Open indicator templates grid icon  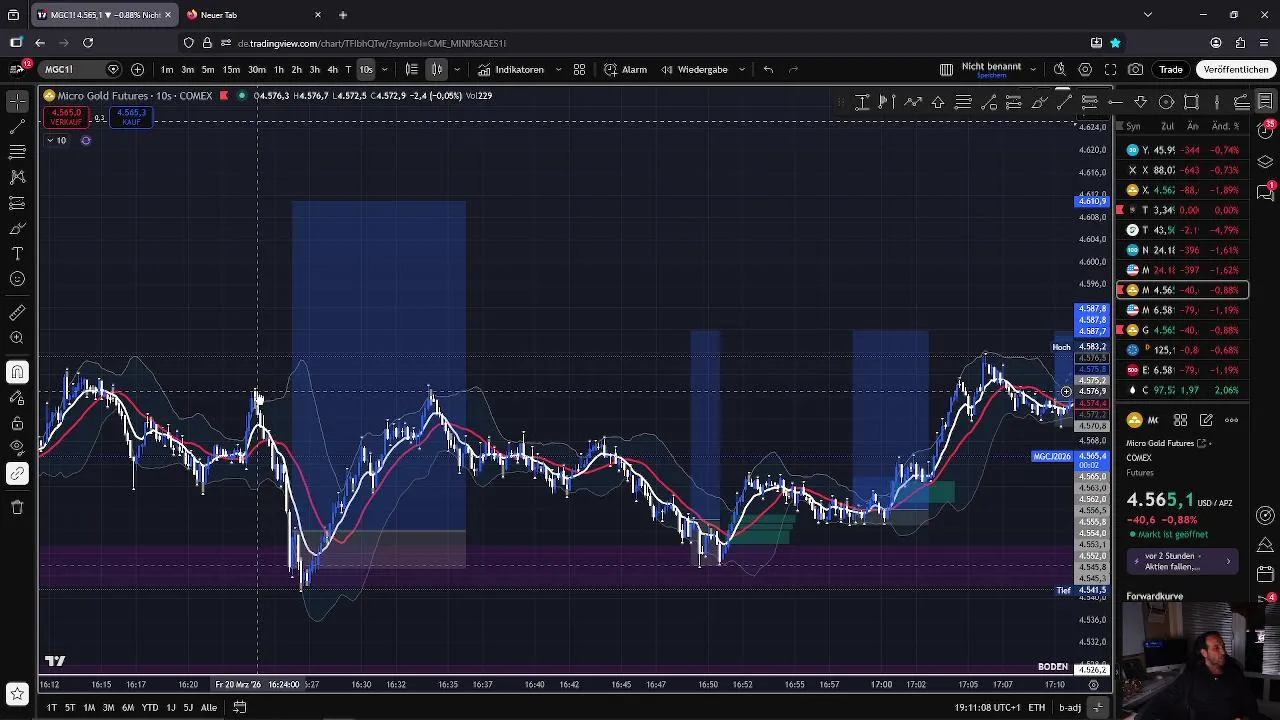579,69
